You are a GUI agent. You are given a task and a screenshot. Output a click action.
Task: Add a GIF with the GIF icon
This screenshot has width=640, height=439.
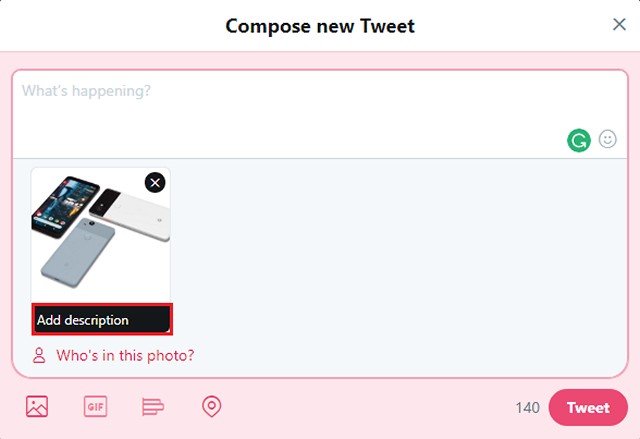point(96,406)
